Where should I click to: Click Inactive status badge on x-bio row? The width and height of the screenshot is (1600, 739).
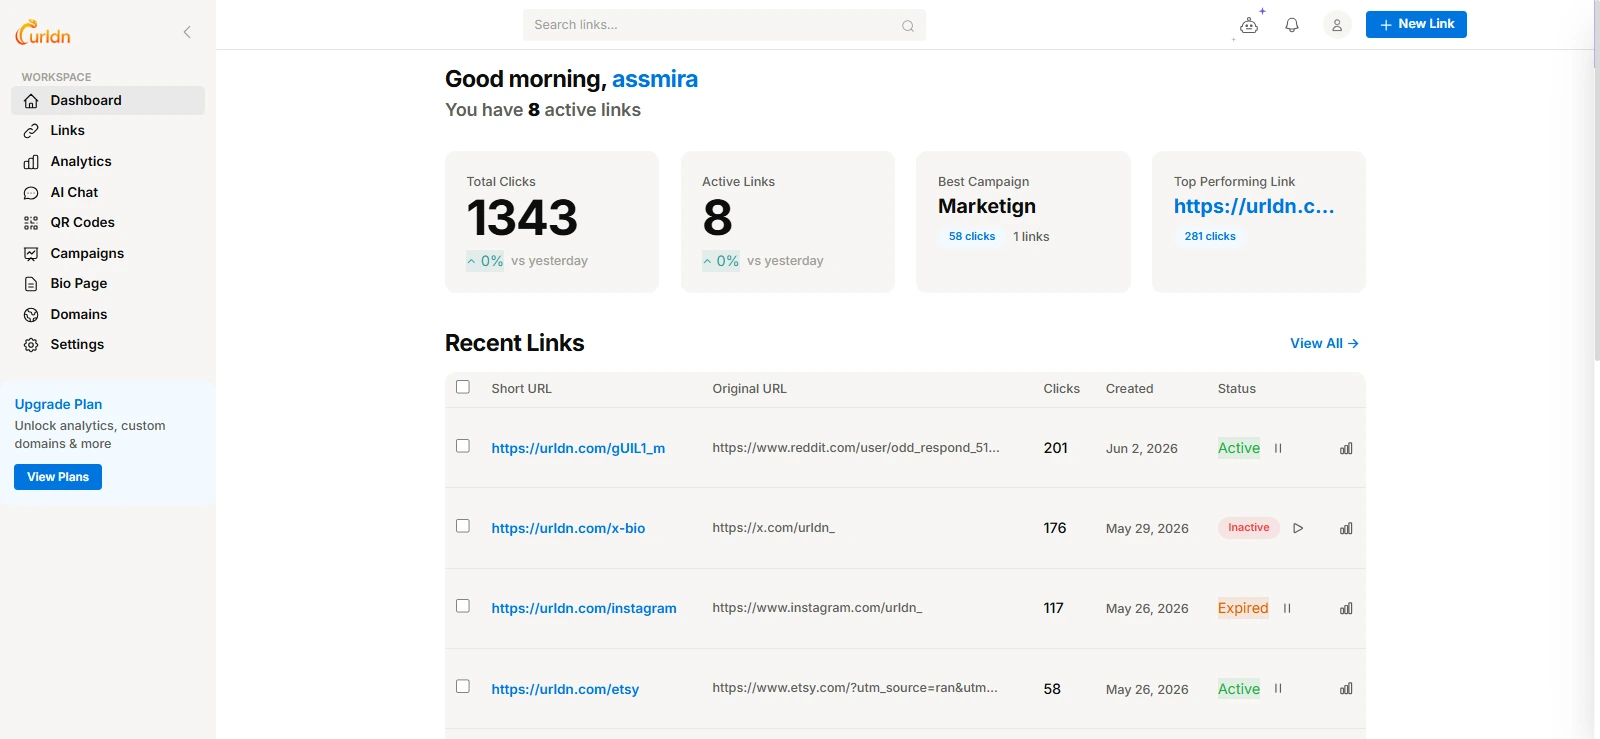pos(1249,528)
